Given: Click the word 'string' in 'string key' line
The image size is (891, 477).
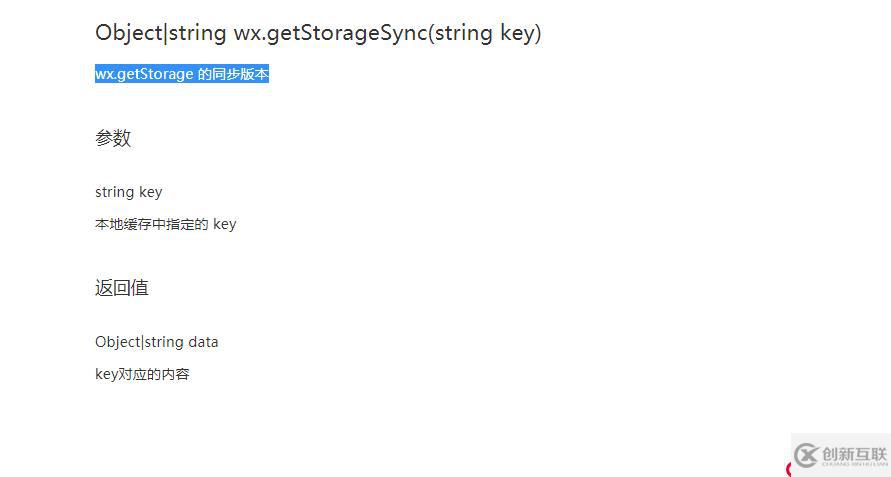Looking at the screenshot, I should pyautogui.click(x=115, y=192).
